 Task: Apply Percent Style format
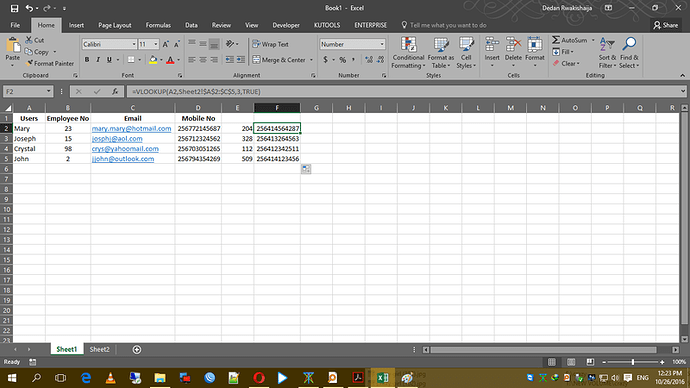(x=342, y=60)
